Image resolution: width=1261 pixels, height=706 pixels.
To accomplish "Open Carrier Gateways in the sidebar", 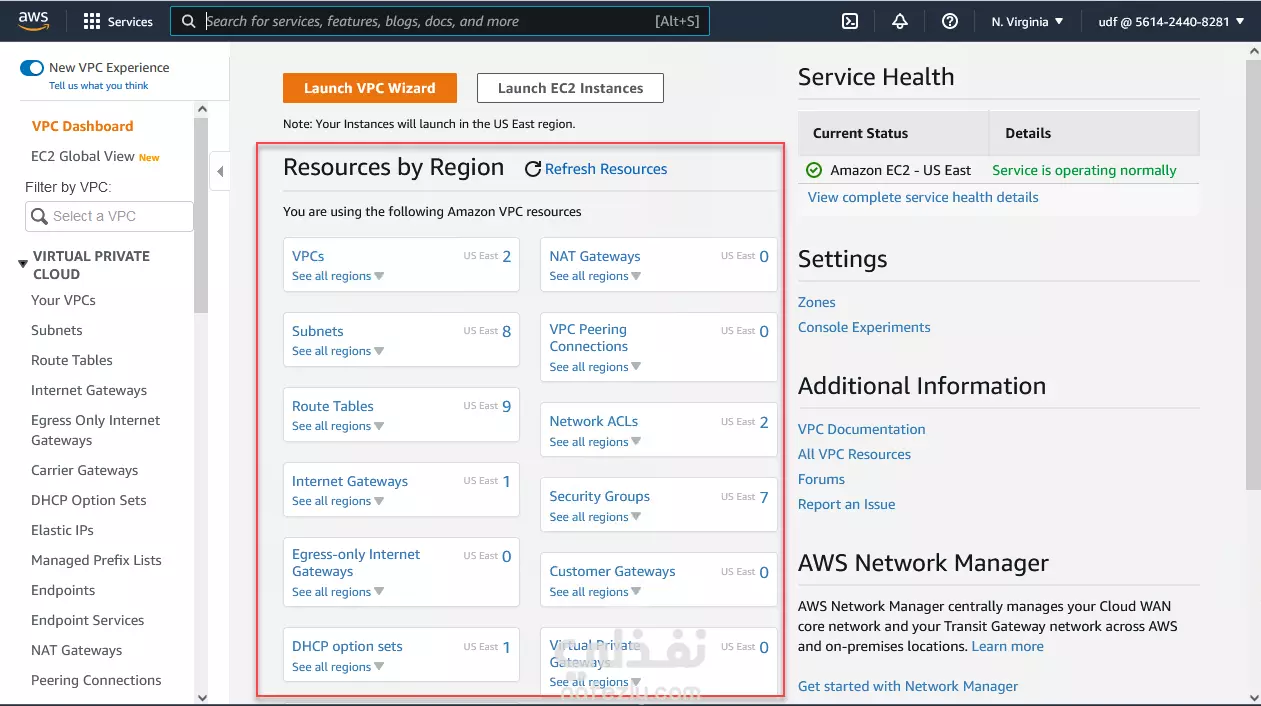I will pos(85,470).
